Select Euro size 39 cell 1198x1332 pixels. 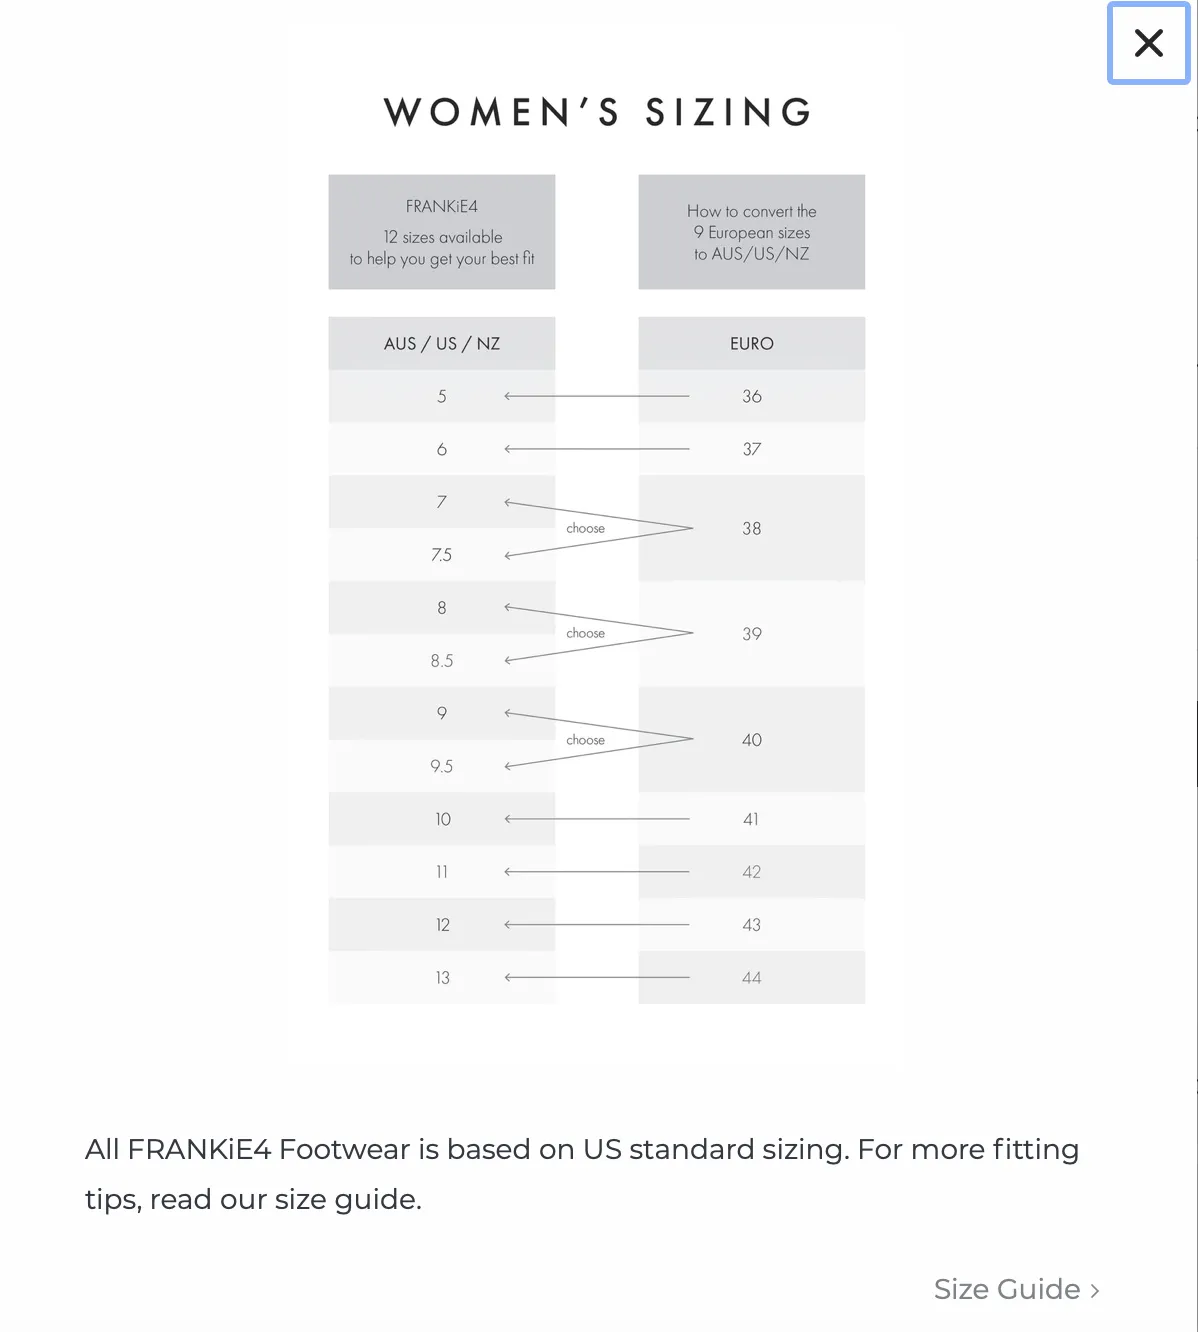click(752, 634)
